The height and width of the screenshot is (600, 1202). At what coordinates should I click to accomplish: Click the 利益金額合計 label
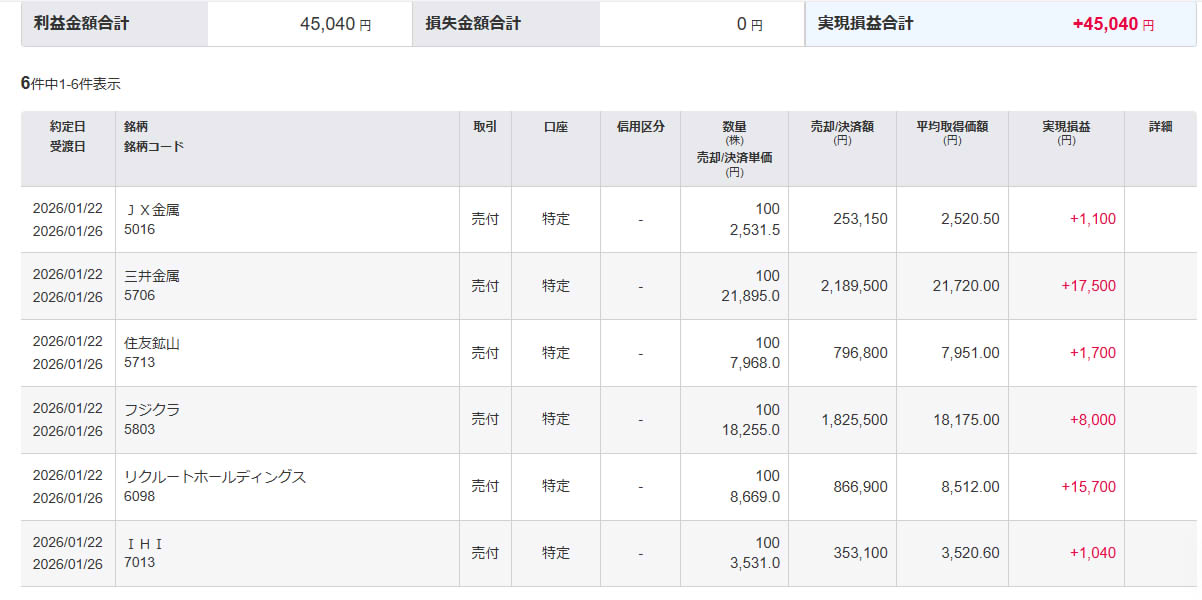coord(81,23)
